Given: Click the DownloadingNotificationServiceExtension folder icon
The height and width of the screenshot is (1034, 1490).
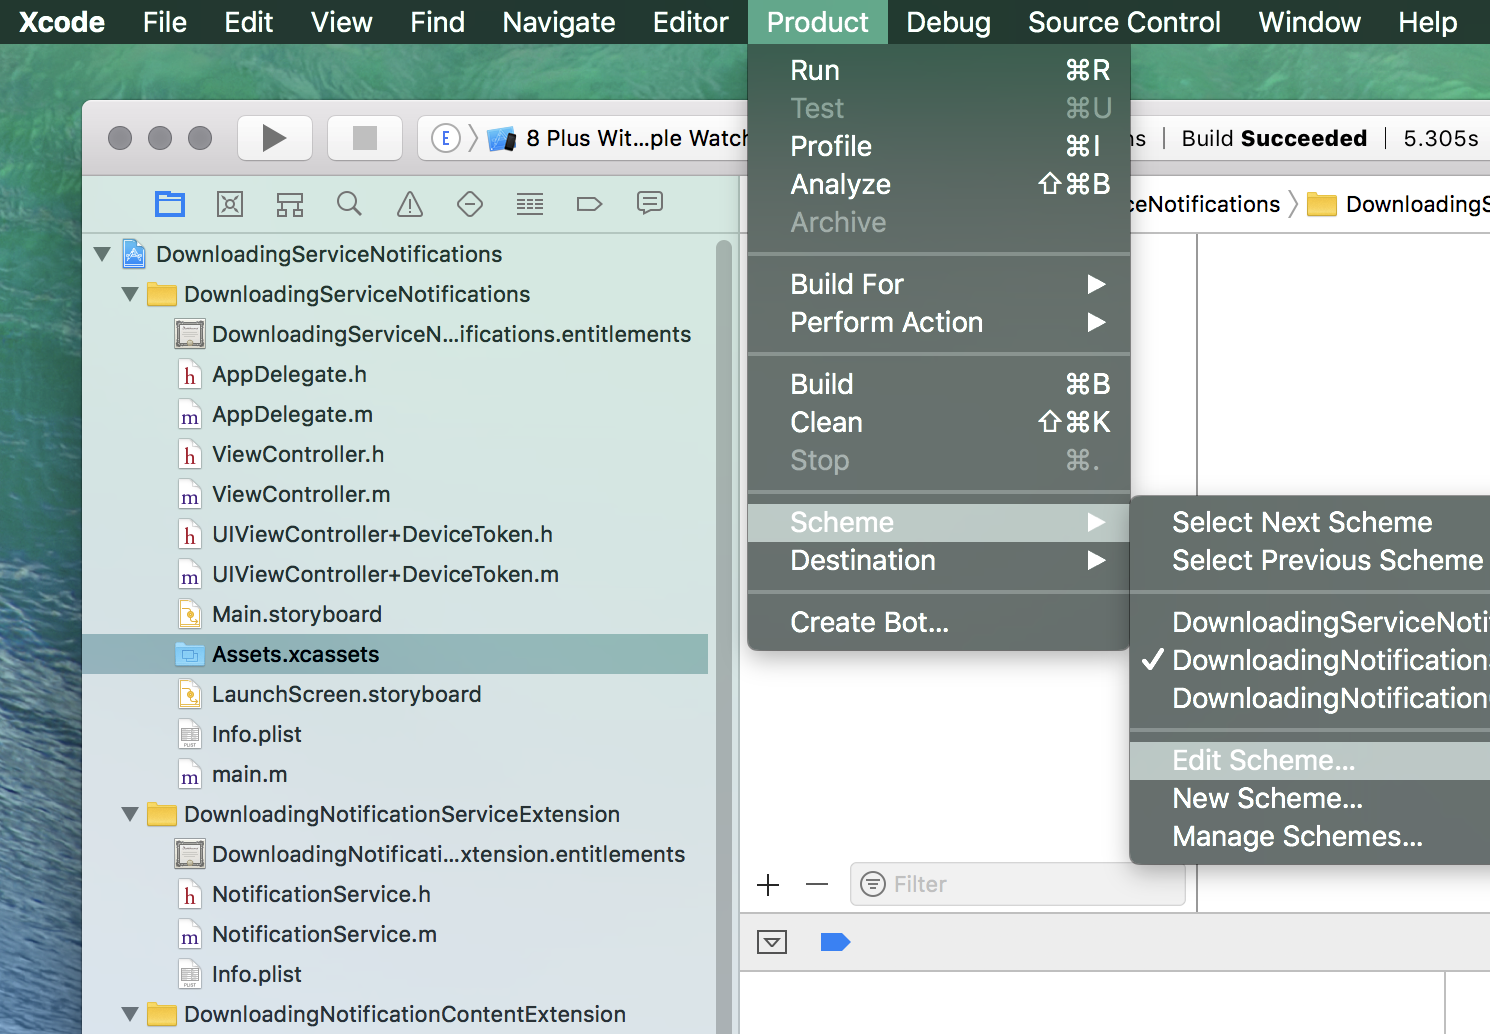Looking at the screenshot, I should tap(162, 814).
